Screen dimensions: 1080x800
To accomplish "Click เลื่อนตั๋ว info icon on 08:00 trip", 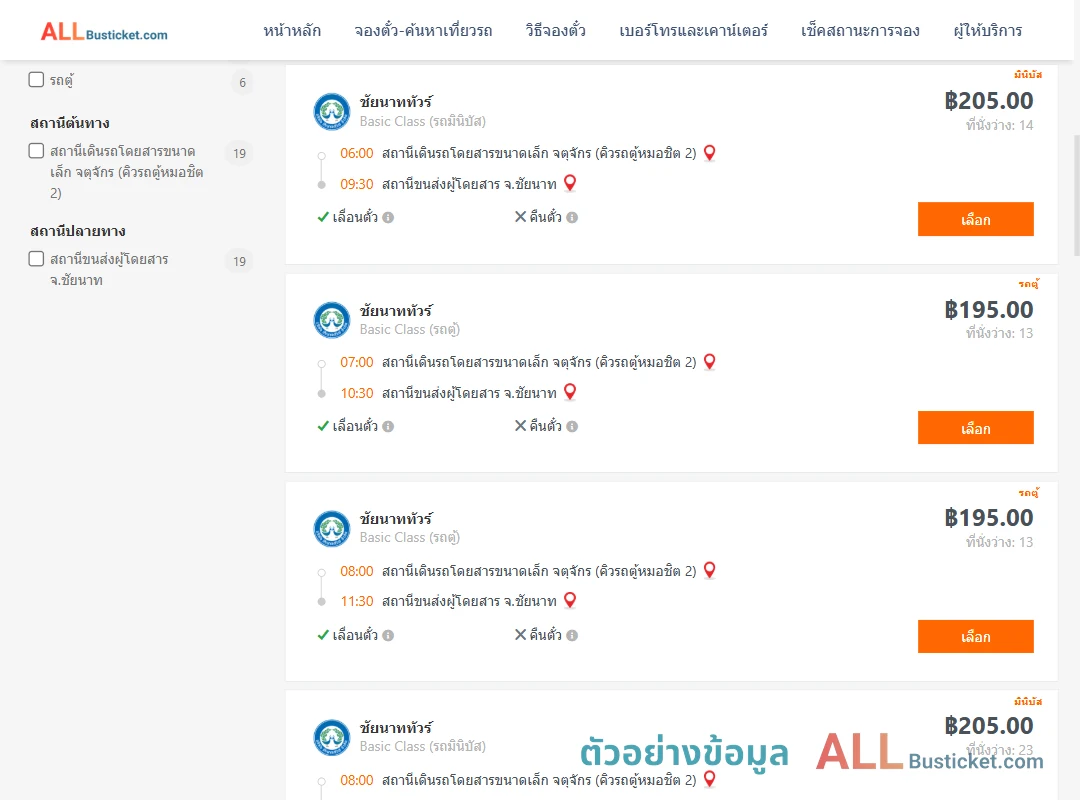I will (388, 635).
